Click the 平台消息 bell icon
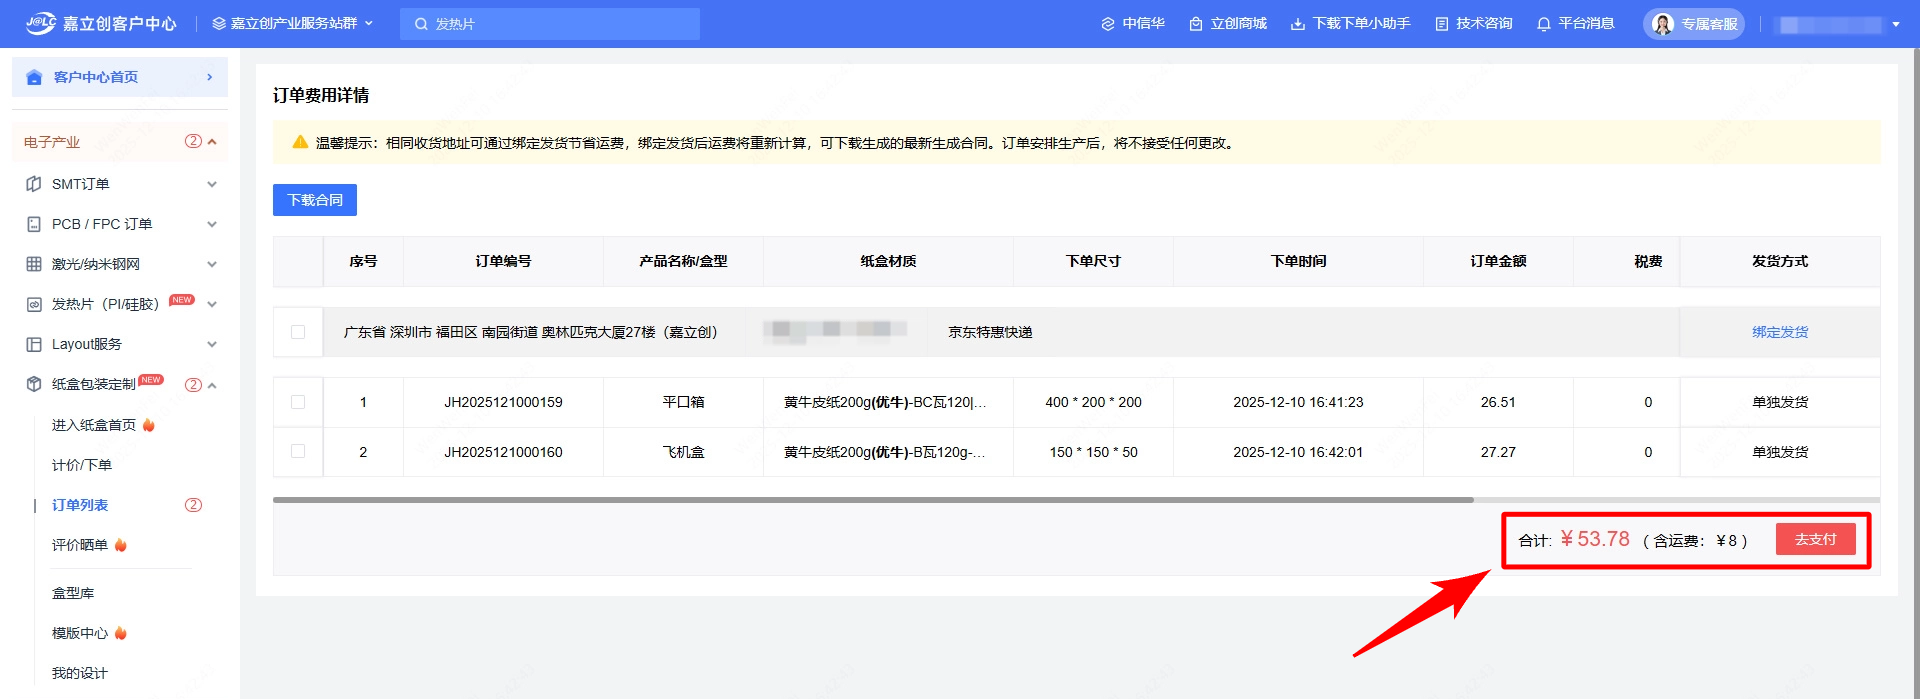 (x=1544, y=24)
